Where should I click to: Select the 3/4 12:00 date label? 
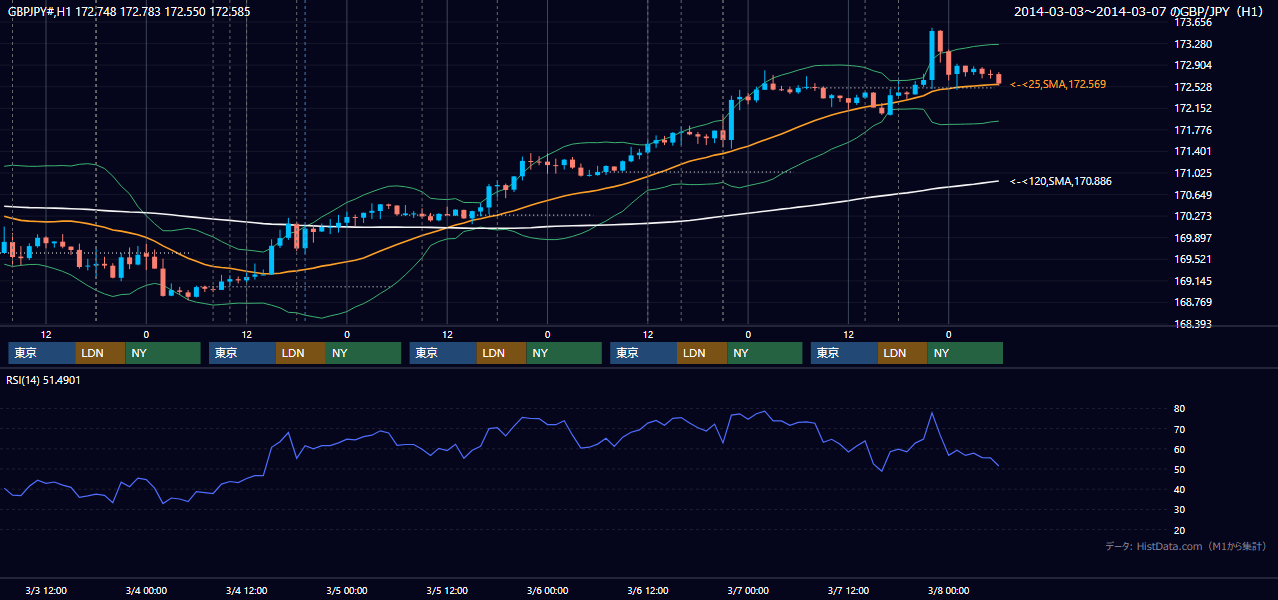(x=246, y=590)
